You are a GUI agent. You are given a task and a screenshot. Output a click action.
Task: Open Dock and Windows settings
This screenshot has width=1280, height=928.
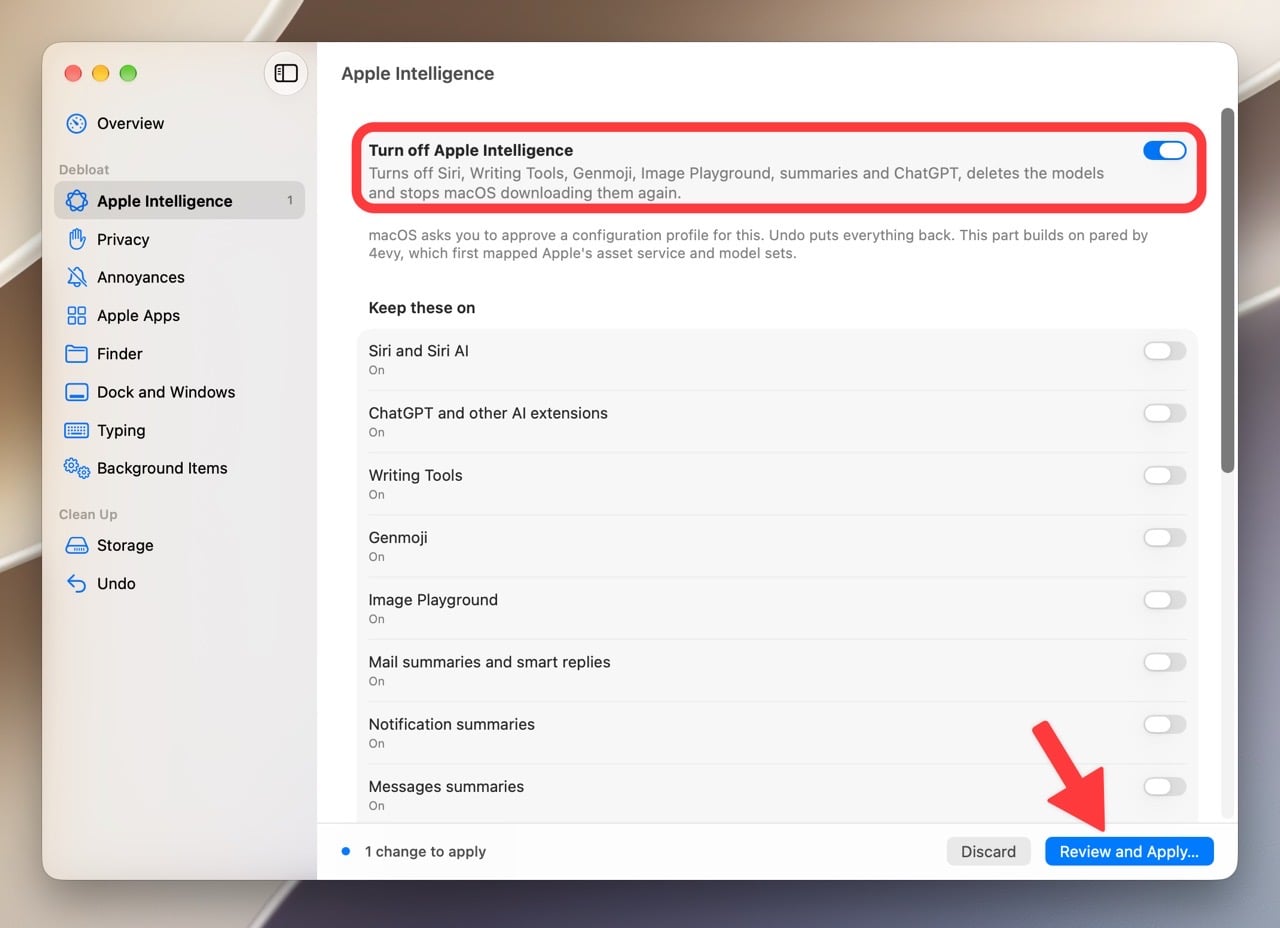(x=166, y=392)
